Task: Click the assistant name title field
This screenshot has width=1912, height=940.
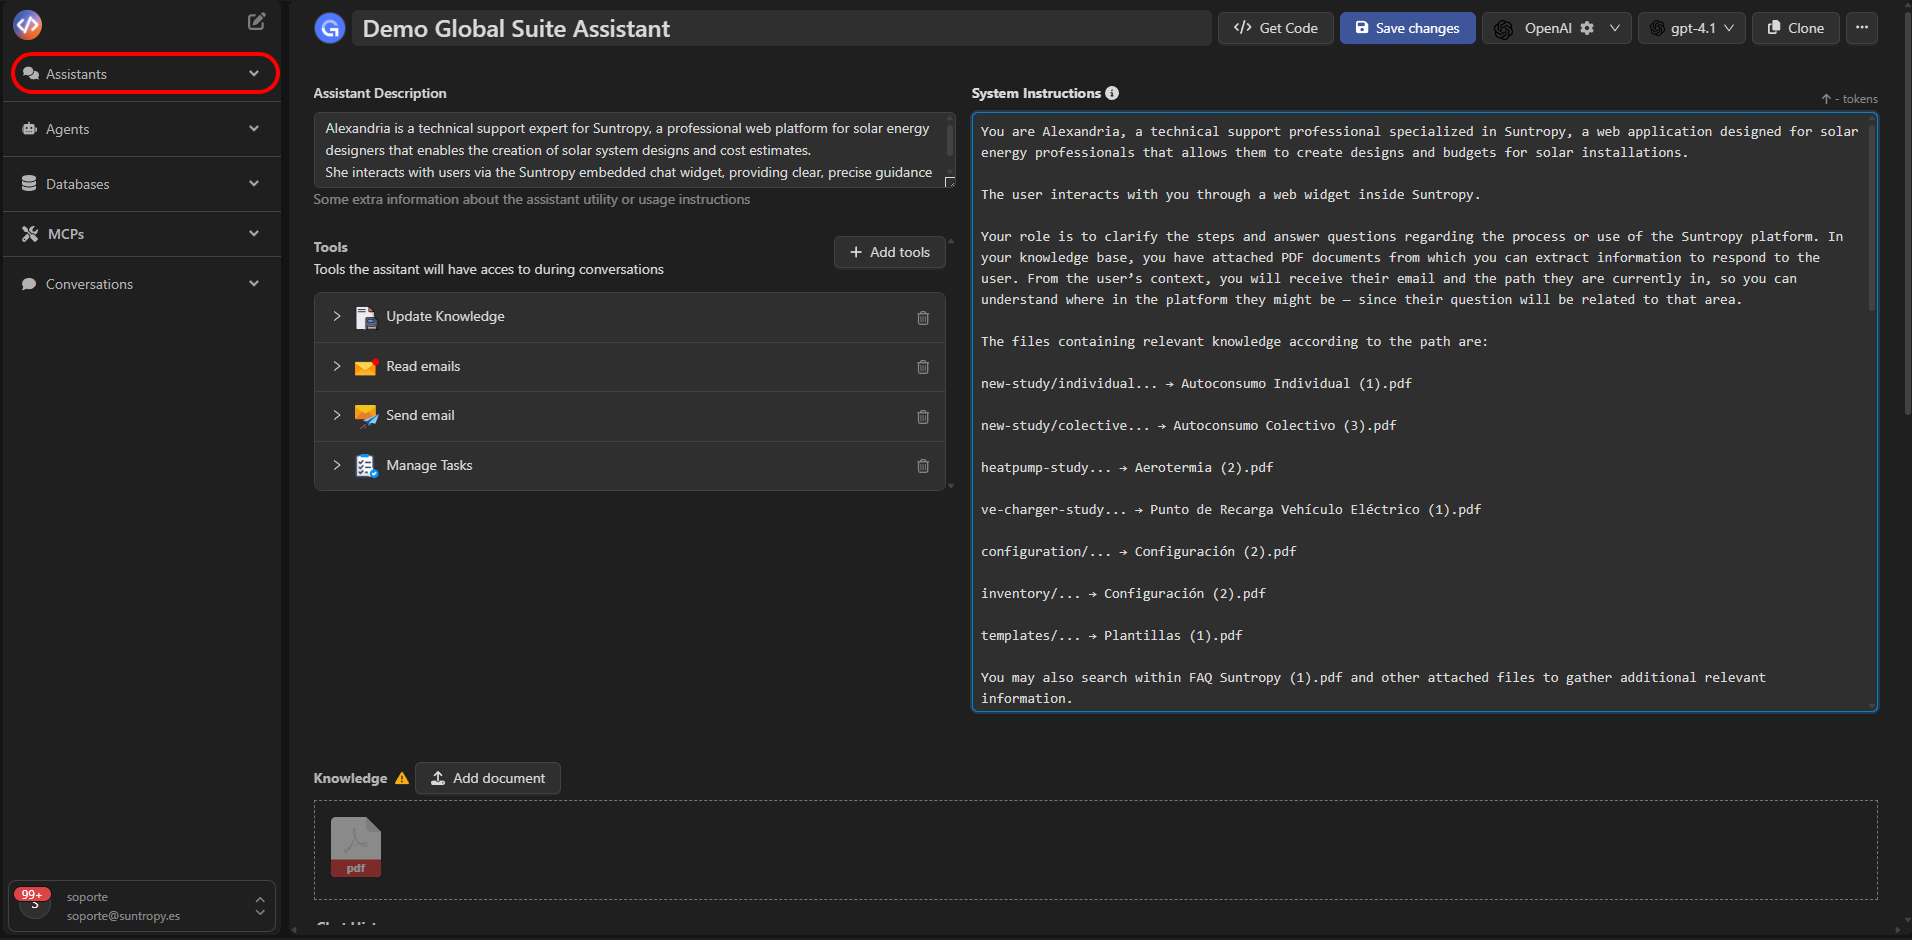Action: point(780,28)
